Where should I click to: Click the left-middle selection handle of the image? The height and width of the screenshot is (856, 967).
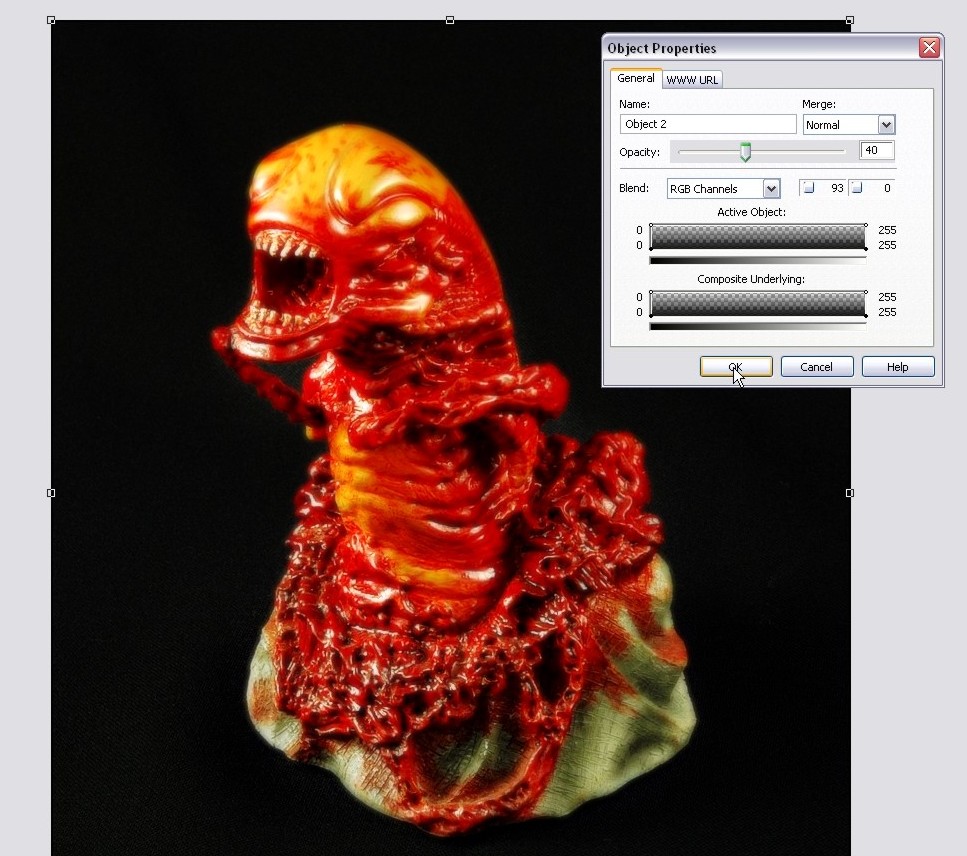51,493
